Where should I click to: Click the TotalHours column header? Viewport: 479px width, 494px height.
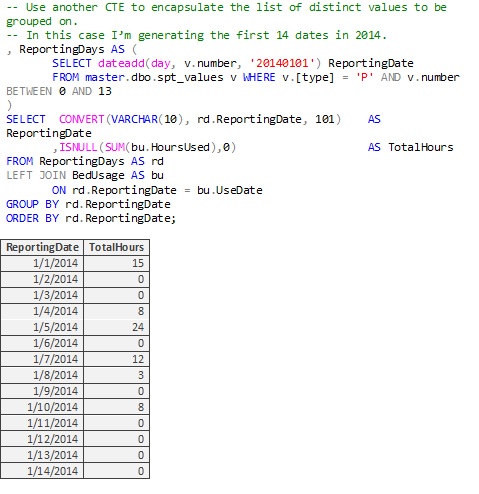click(116, 247)
